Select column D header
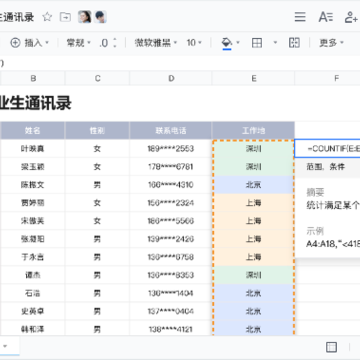 click(x=171, y=78)
